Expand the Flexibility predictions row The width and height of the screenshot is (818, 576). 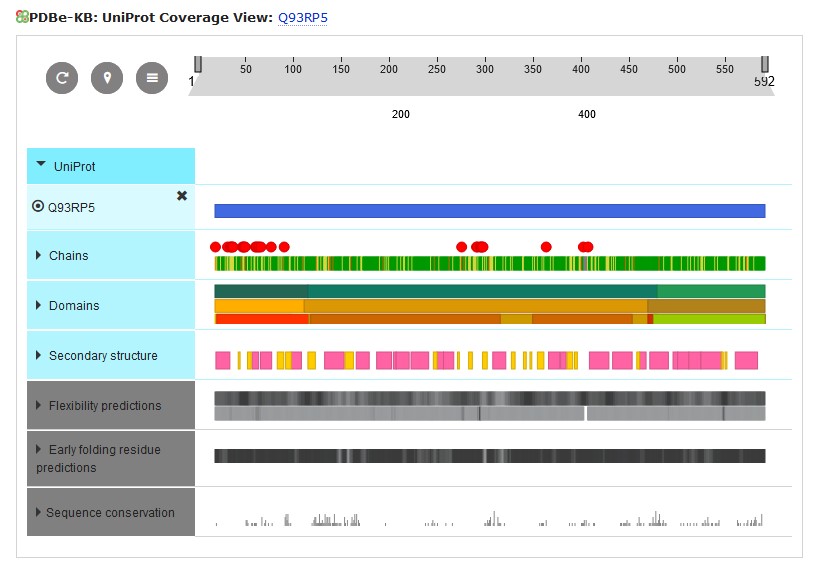pos(39,406)
